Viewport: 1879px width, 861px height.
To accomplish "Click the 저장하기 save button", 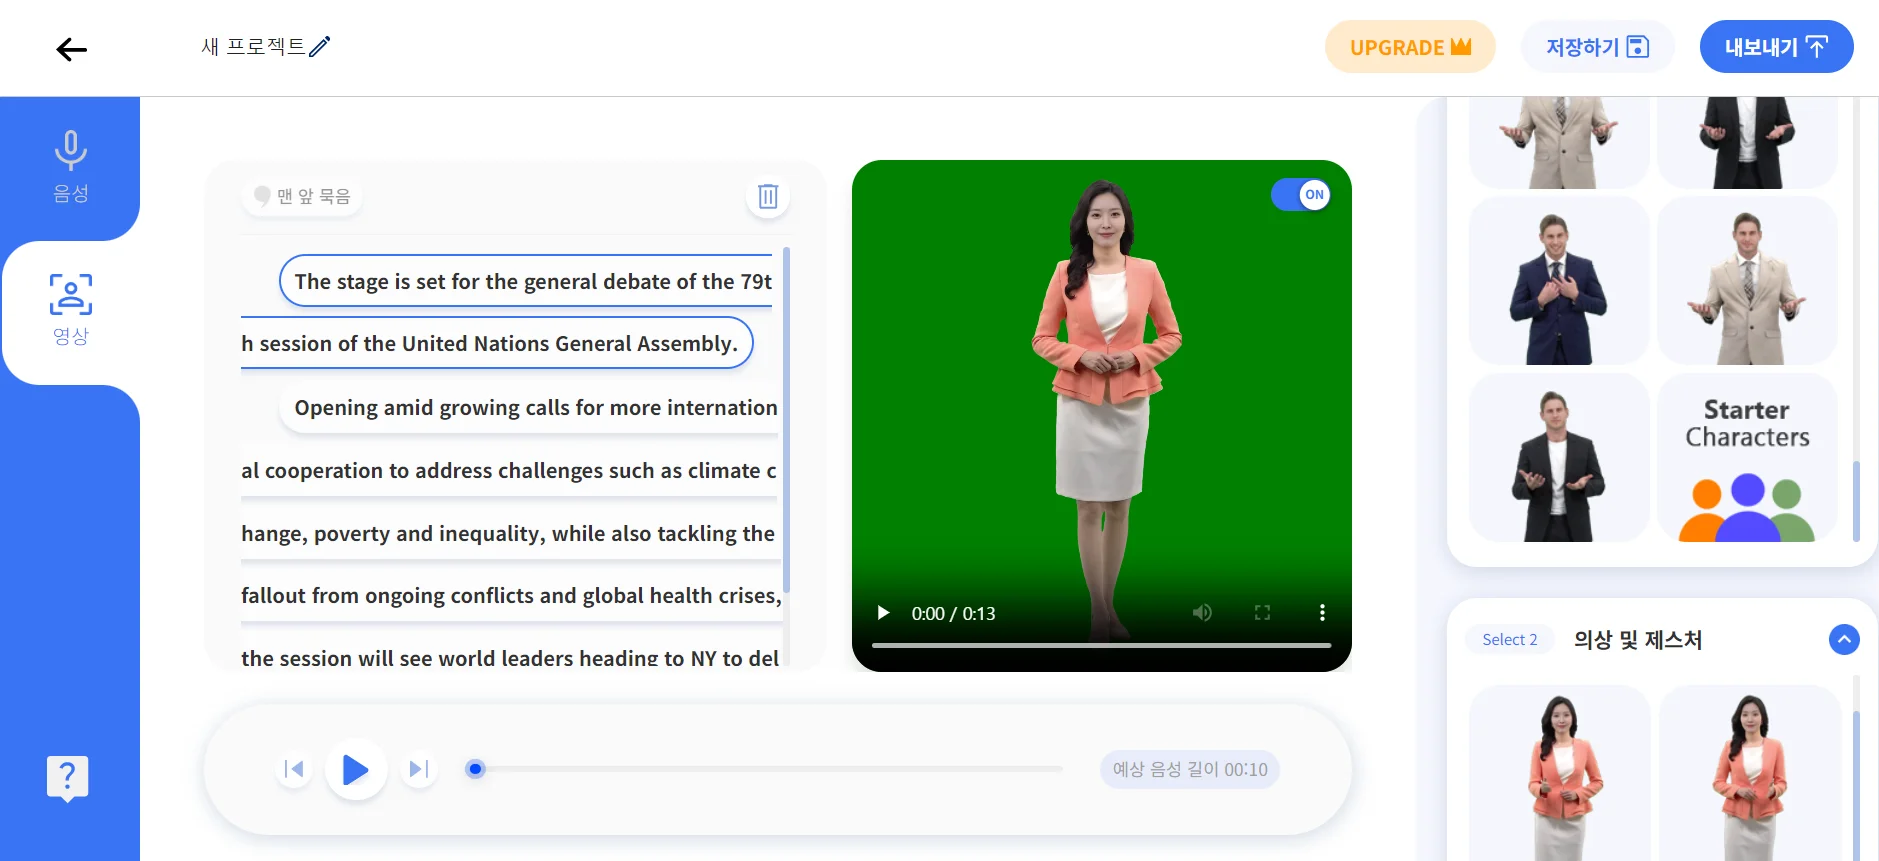I will (1596, 47).
